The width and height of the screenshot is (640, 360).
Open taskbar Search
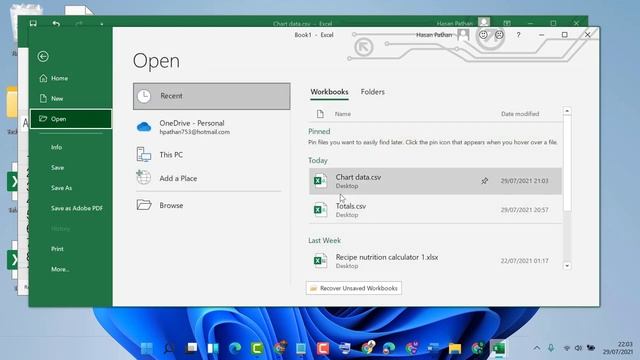(169, 348)
